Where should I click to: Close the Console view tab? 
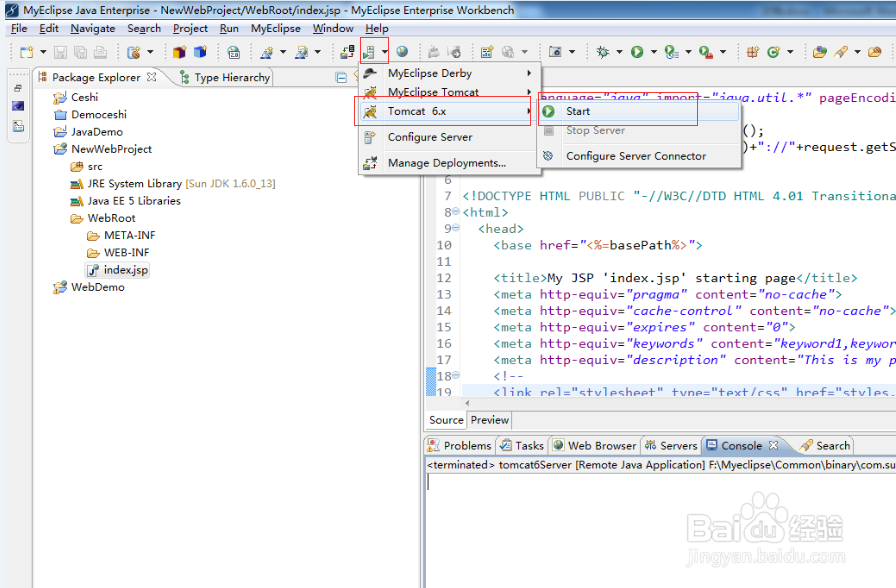coord(773,445)
